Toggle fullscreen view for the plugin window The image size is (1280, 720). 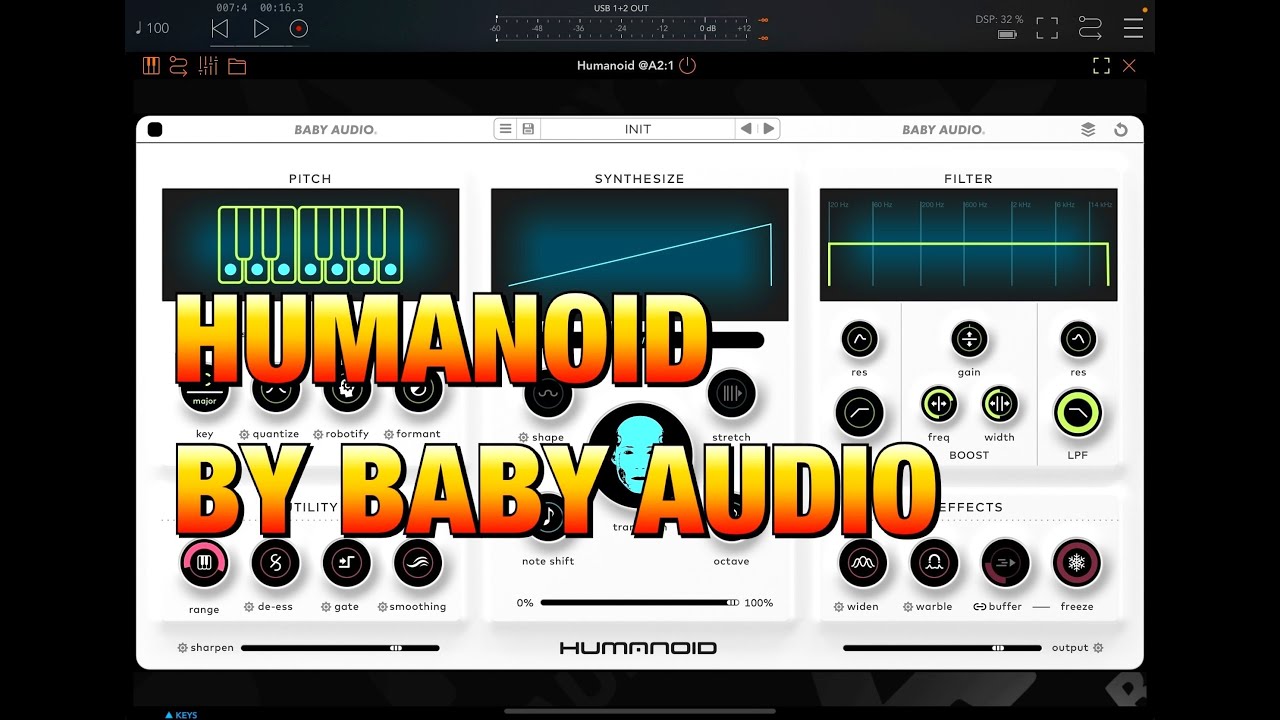(1102, 65)
